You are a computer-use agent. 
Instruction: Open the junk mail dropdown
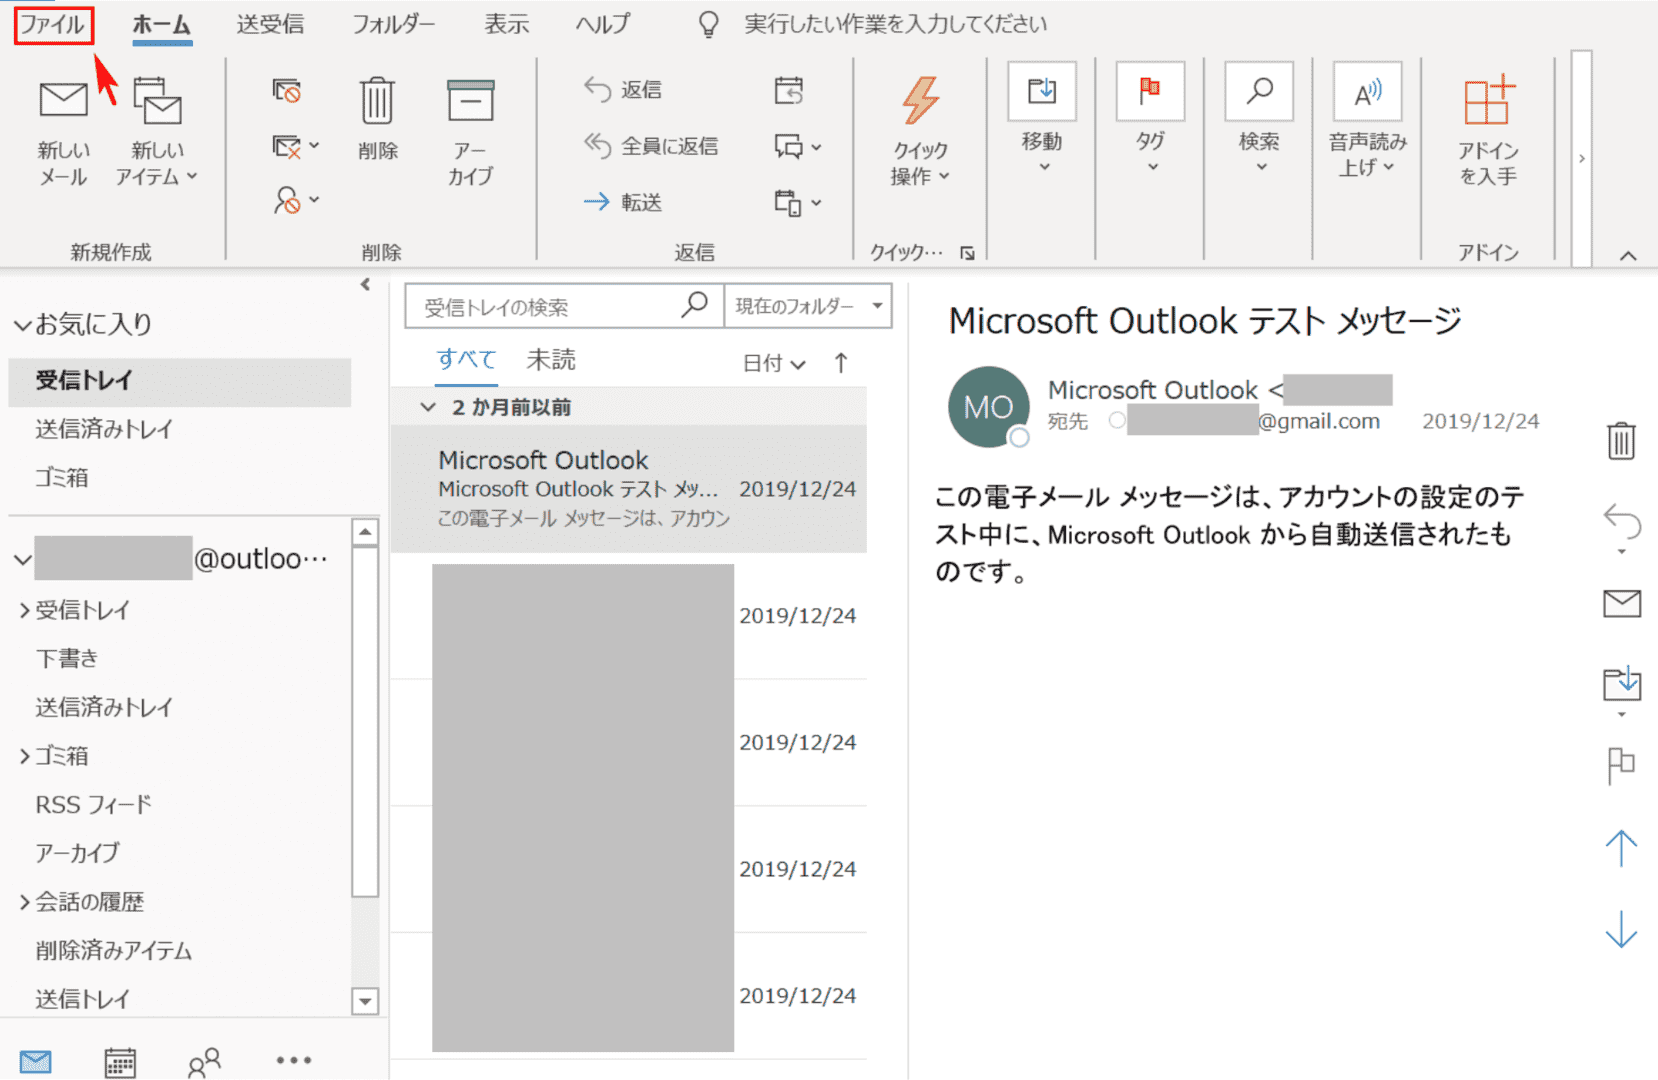click(296, 200)
